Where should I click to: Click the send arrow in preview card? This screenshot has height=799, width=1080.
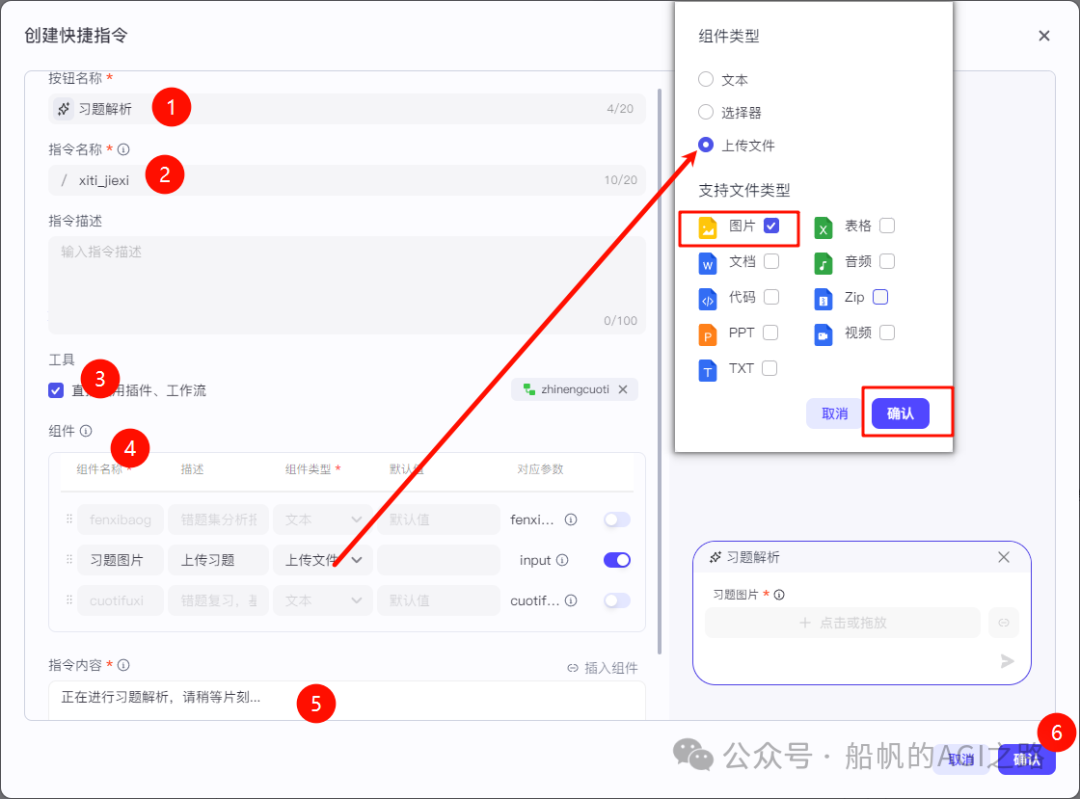[x=1007, y=661]
